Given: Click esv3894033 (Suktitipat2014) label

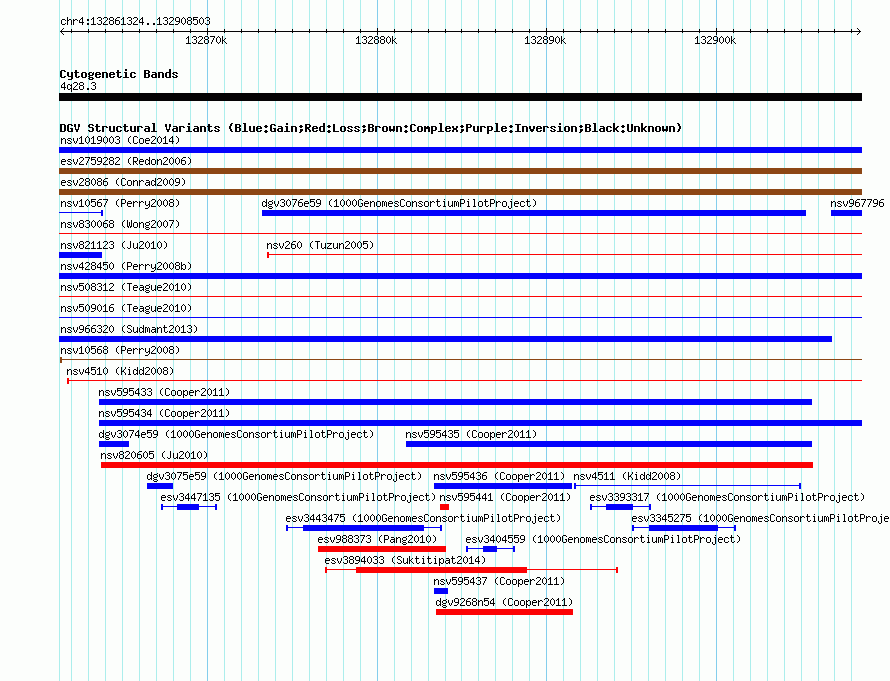Looking at the screenshot, I should click(405, 560).
